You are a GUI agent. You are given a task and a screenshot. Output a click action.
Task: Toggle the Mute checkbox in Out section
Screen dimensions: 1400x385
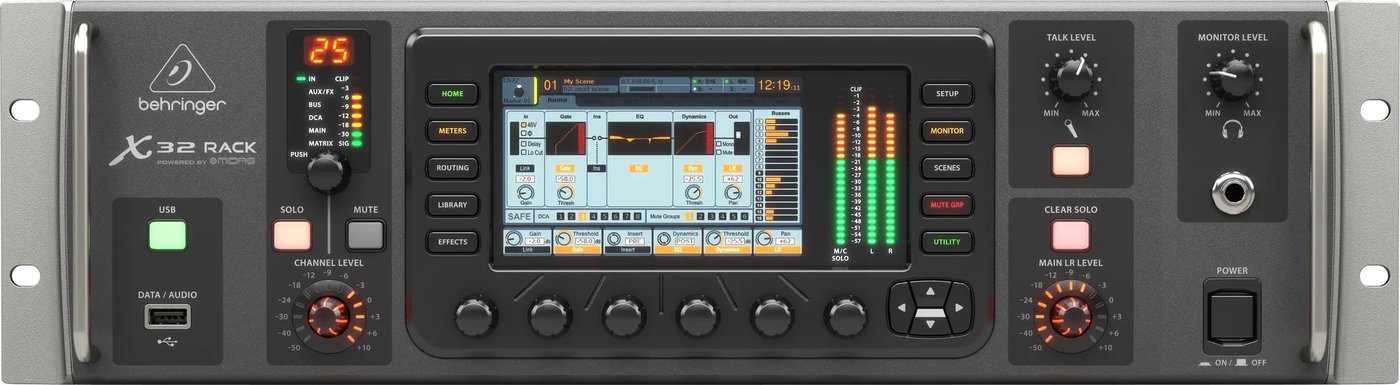coord(719,153)
